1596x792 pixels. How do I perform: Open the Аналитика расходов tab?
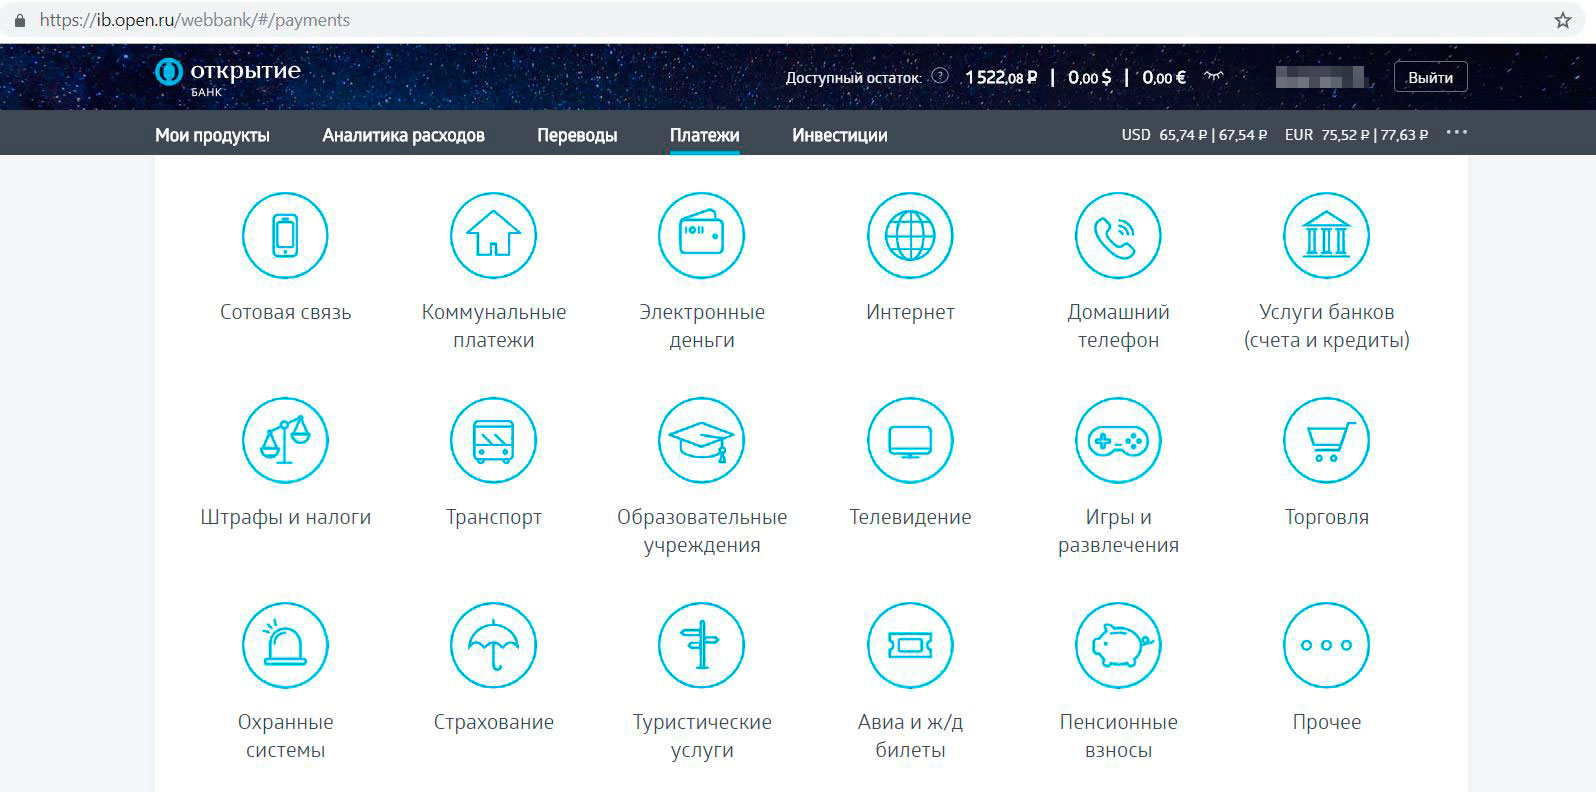tap(403, 135)
